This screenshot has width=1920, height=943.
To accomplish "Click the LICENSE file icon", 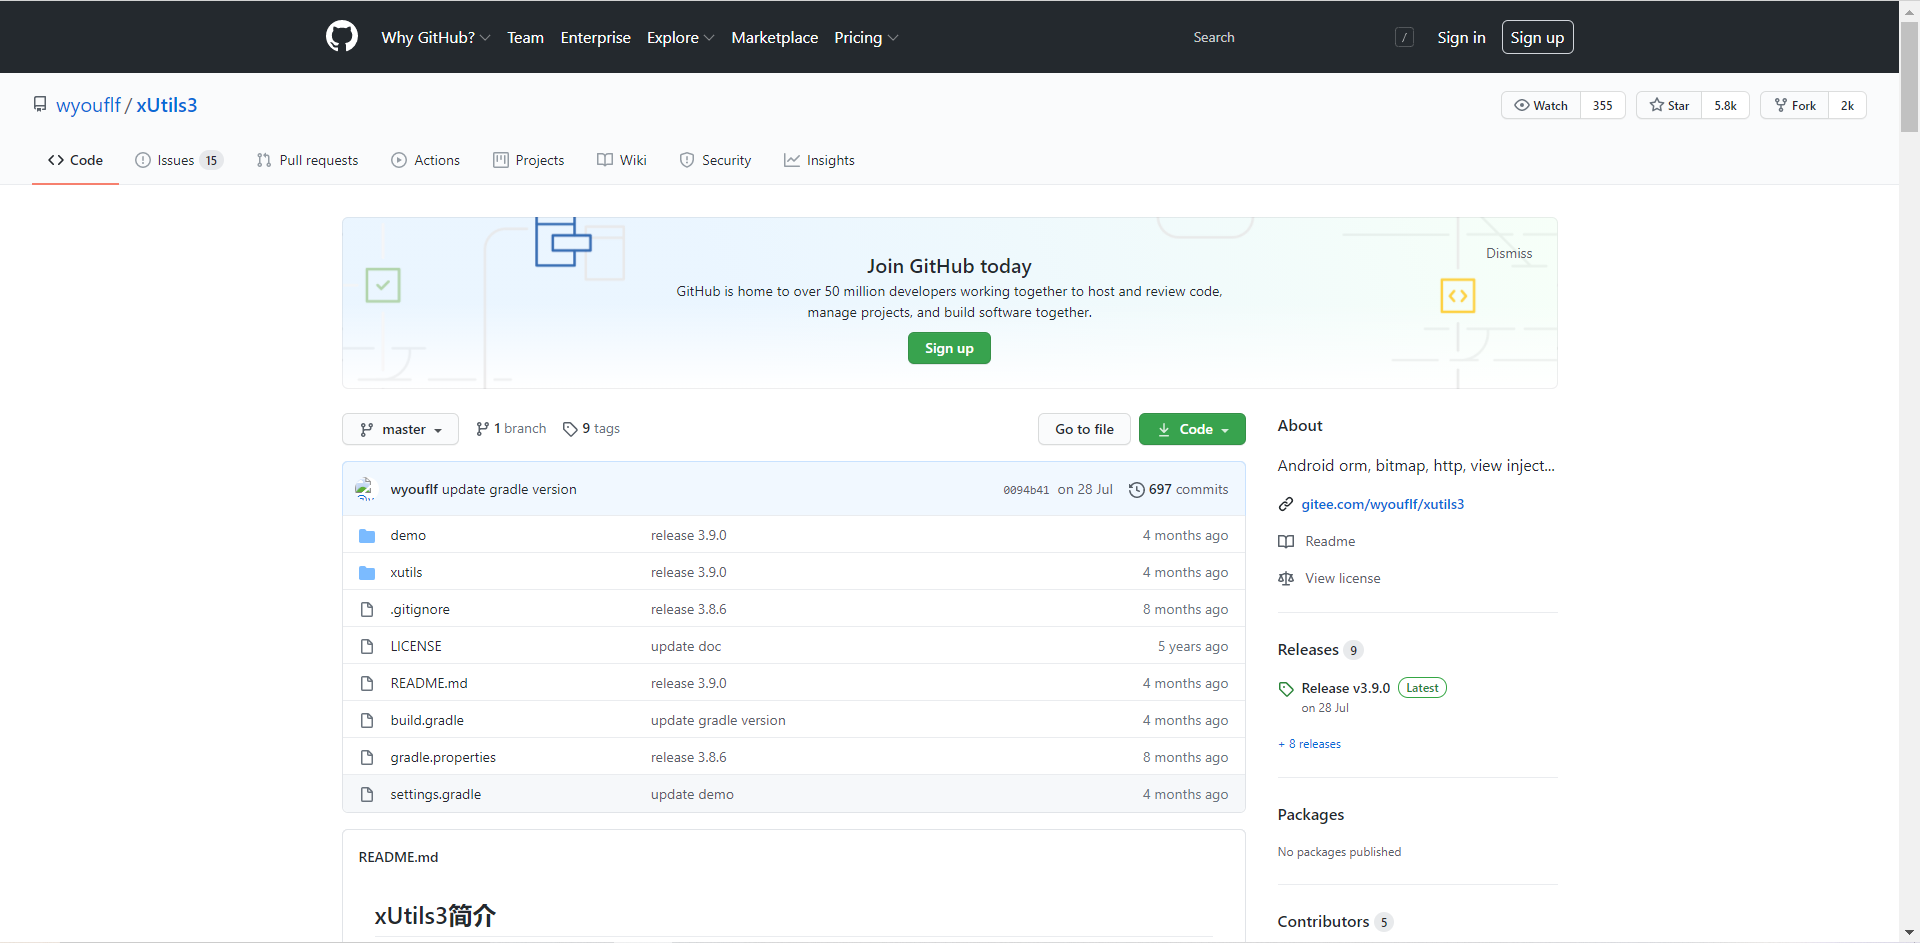I will point(367,647).
